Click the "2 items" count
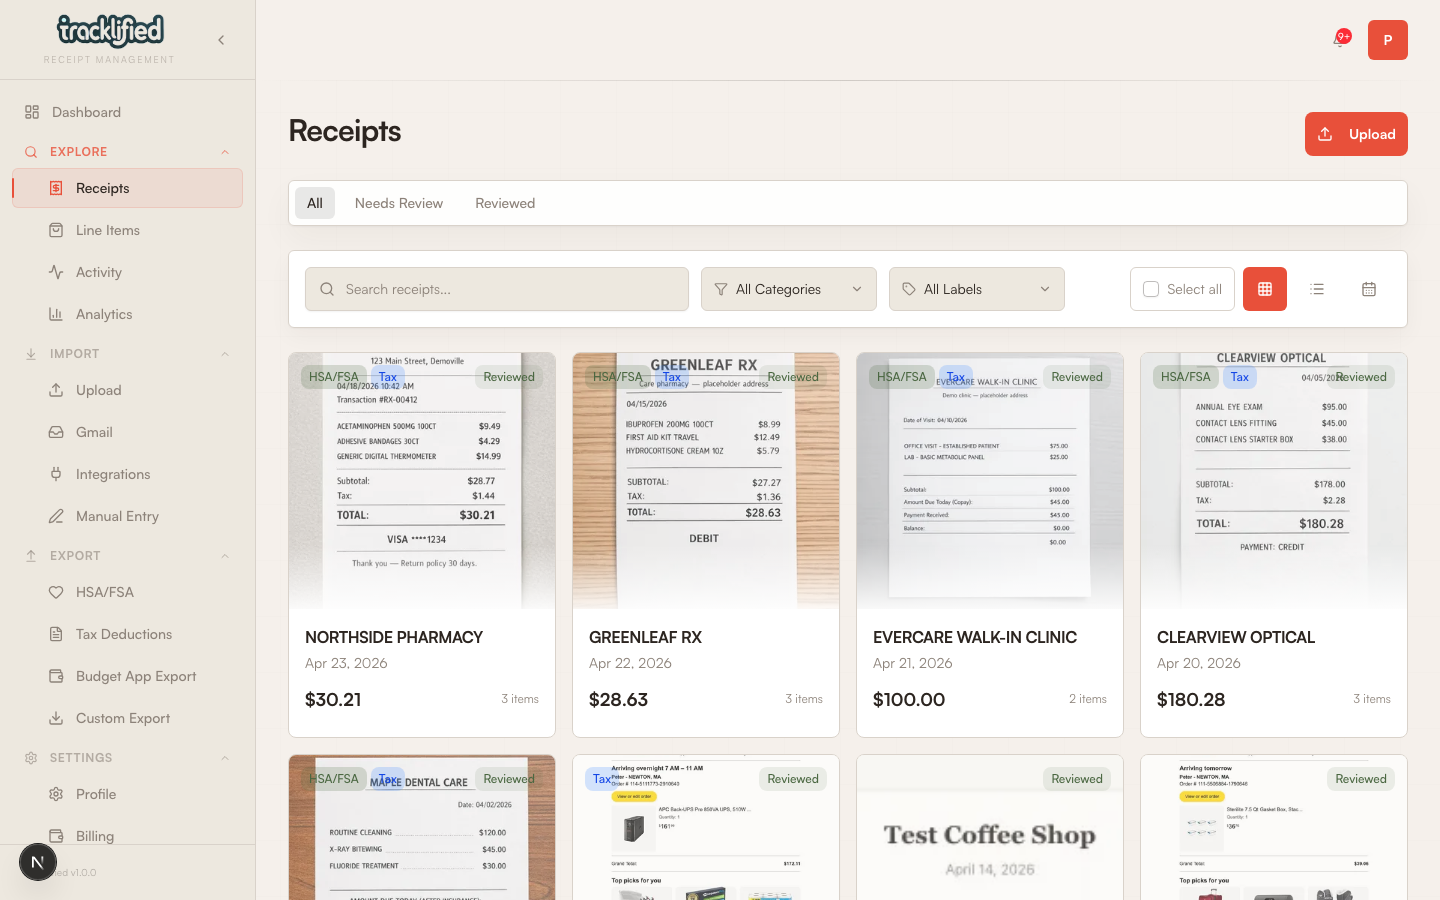This screenshot has height=900, width=1440. pos(1088,699)
